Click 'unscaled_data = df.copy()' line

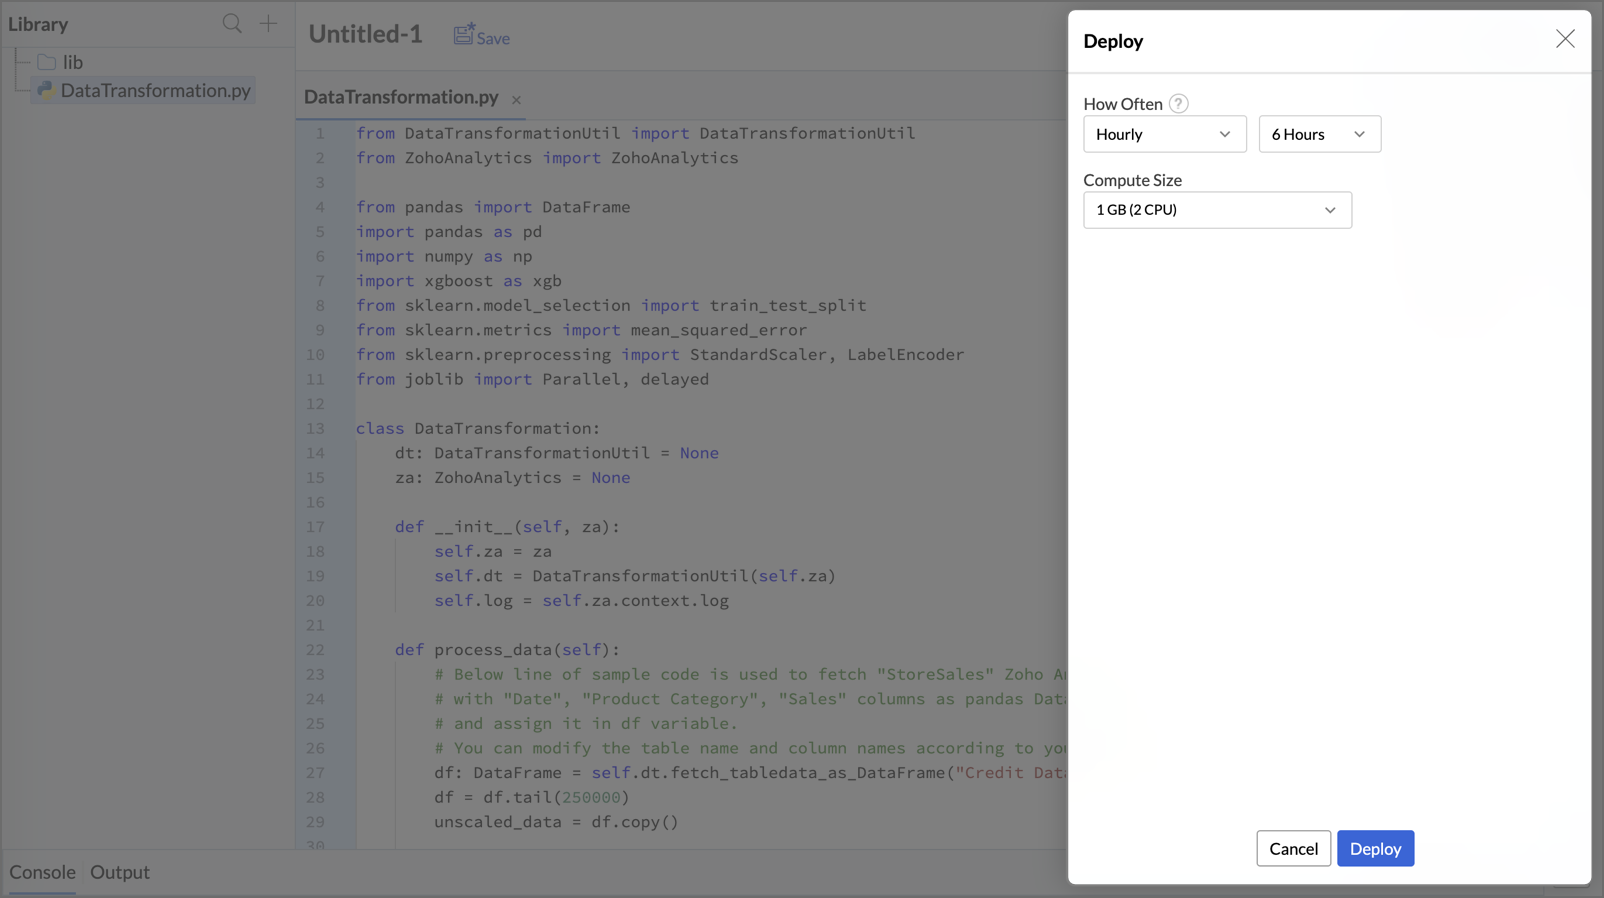(x=556, y=822)
